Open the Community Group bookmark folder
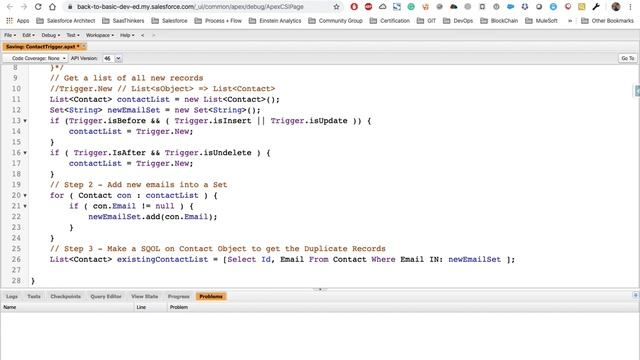 coord(336,21)
